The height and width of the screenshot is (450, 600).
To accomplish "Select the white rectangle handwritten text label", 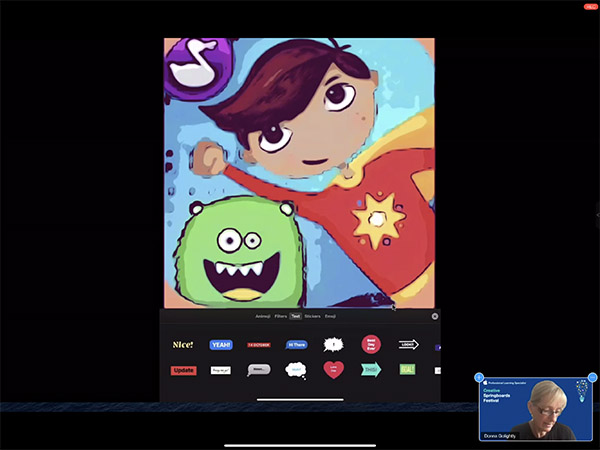I will 221,370.
